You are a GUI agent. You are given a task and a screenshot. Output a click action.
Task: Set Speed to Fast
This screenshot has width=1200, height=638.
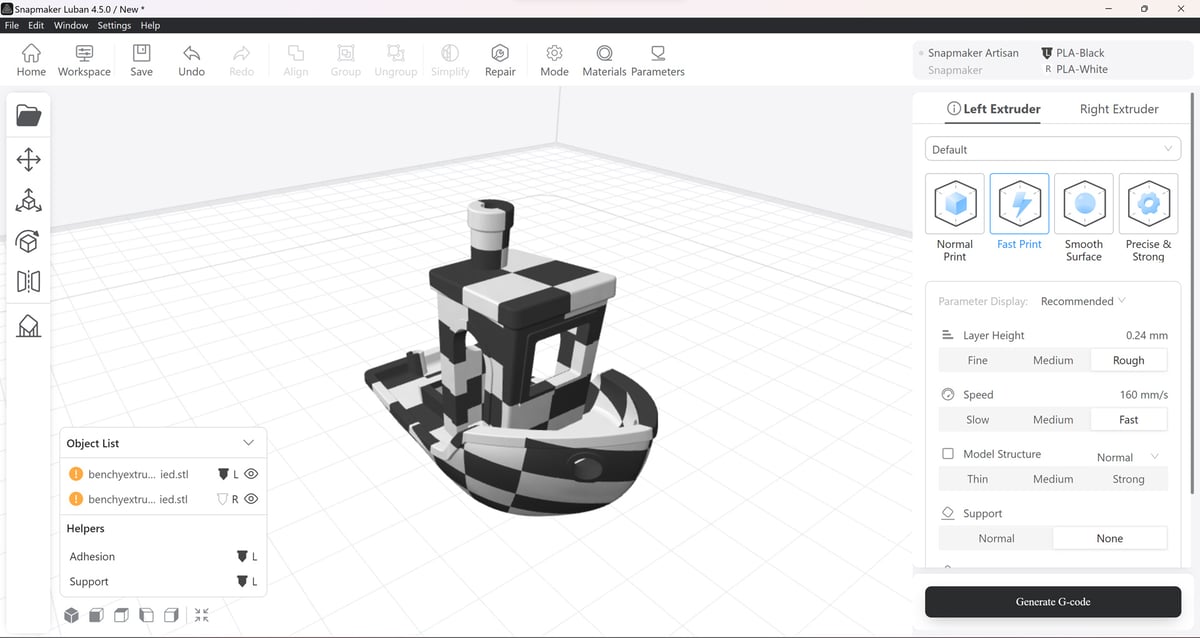pyautogui.click(x=1128, y=420)
